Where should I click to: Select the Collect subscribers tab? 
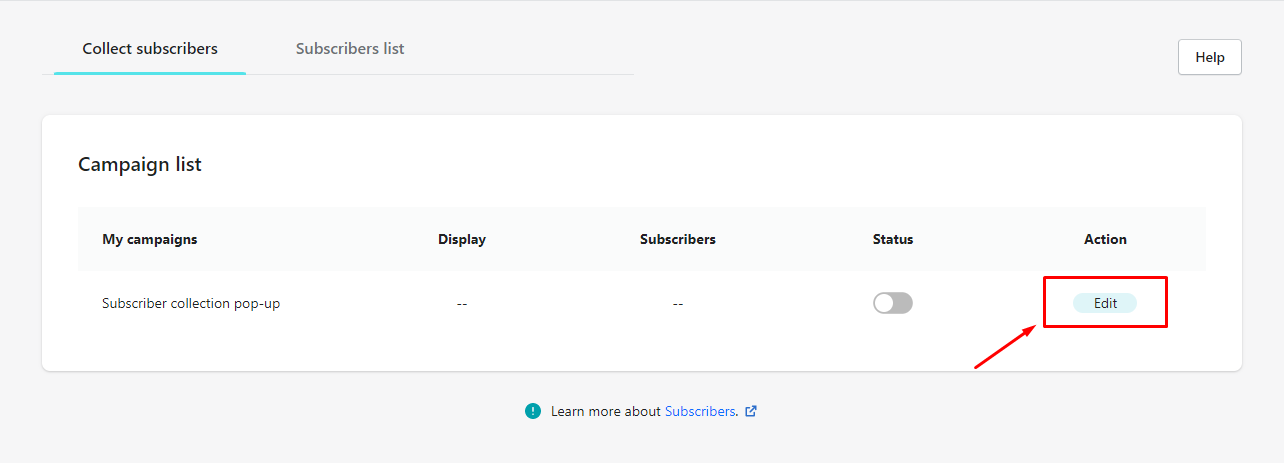[150, 48]
